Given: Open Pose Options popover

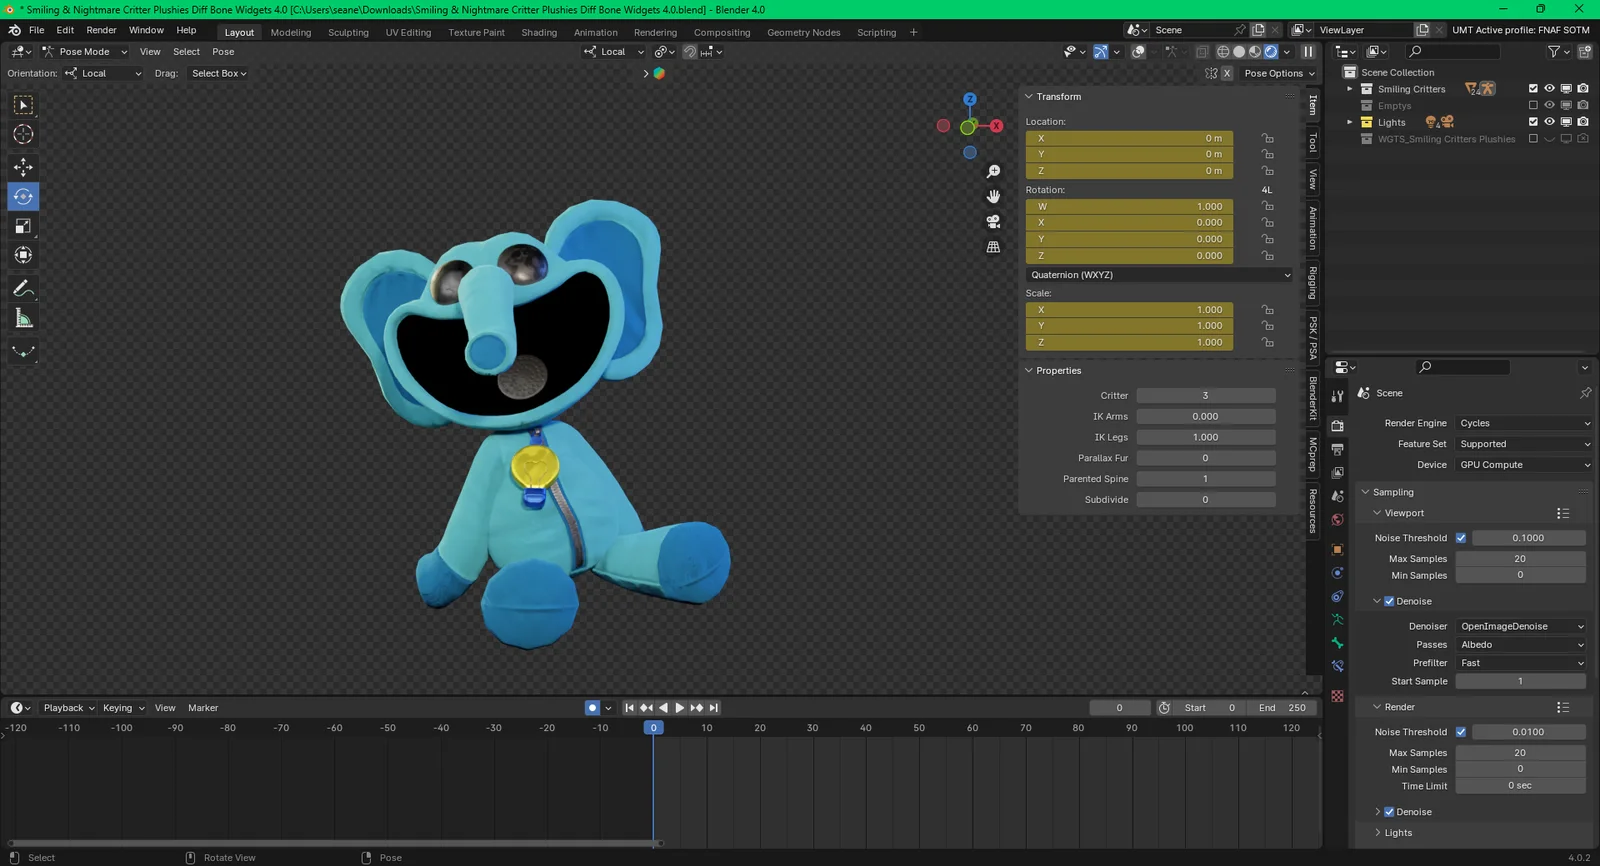Looking at the screenshot, I should (x=1279, y=73).
